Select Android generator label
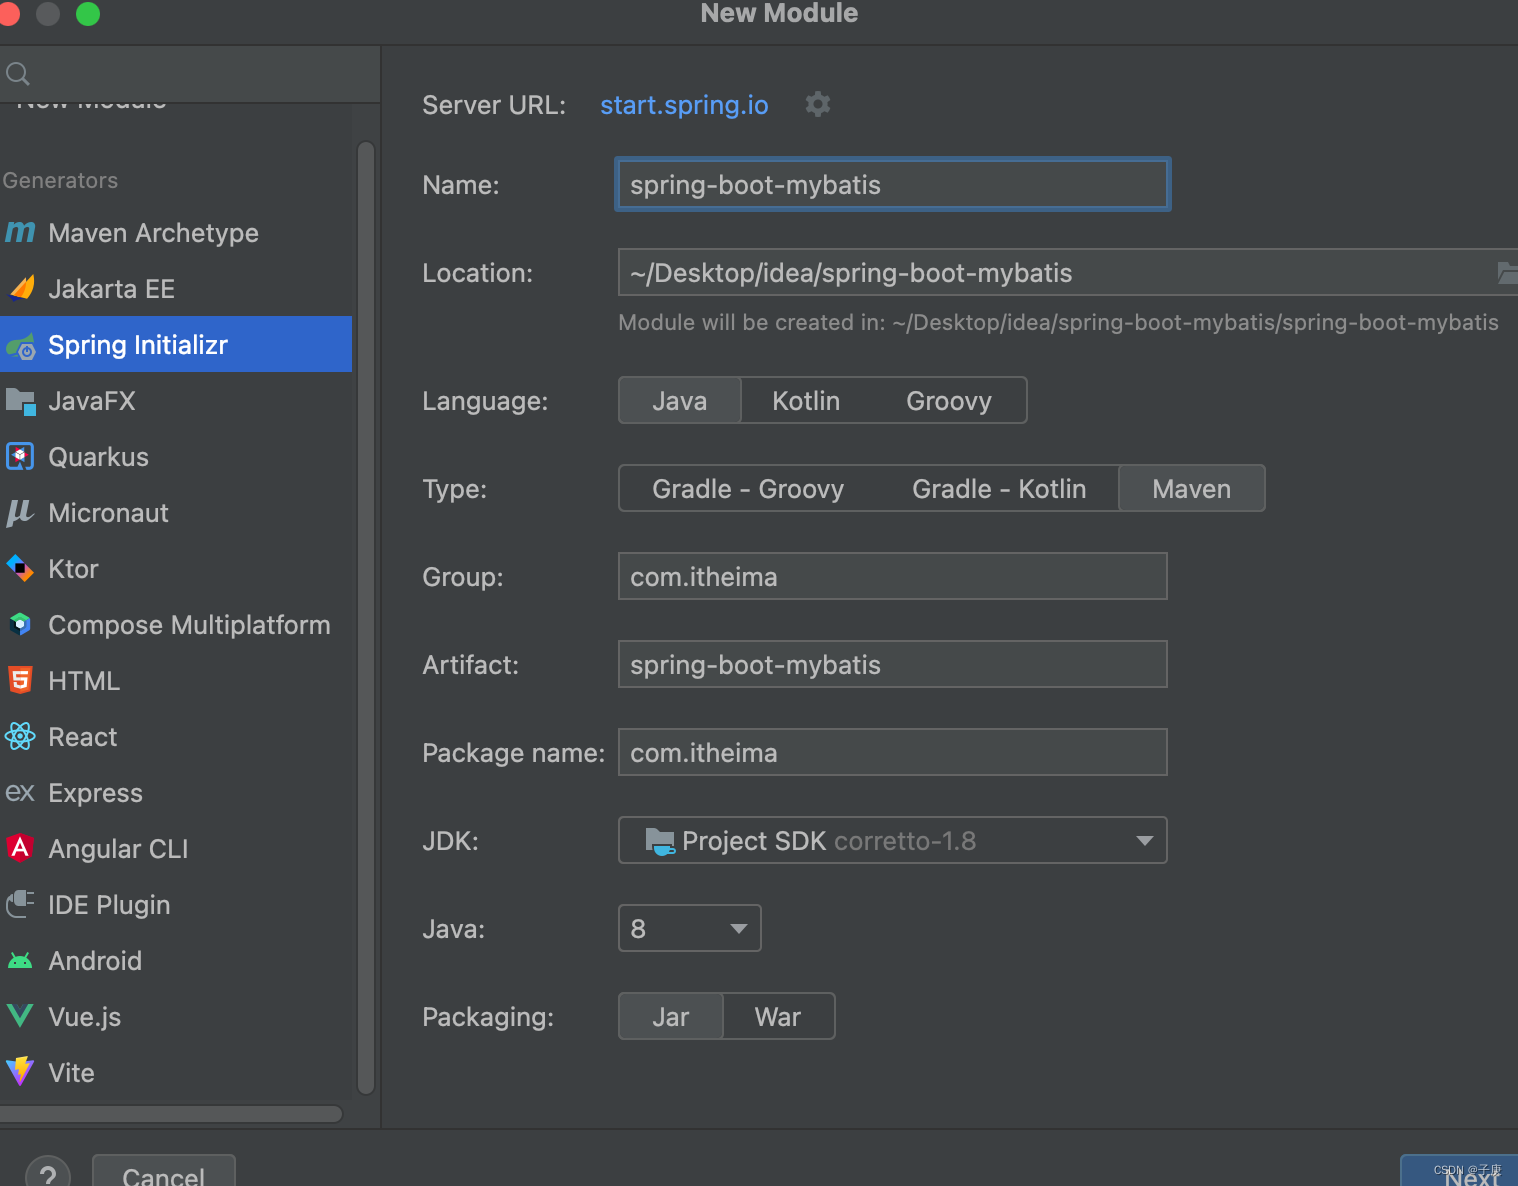 click(95, 961)
